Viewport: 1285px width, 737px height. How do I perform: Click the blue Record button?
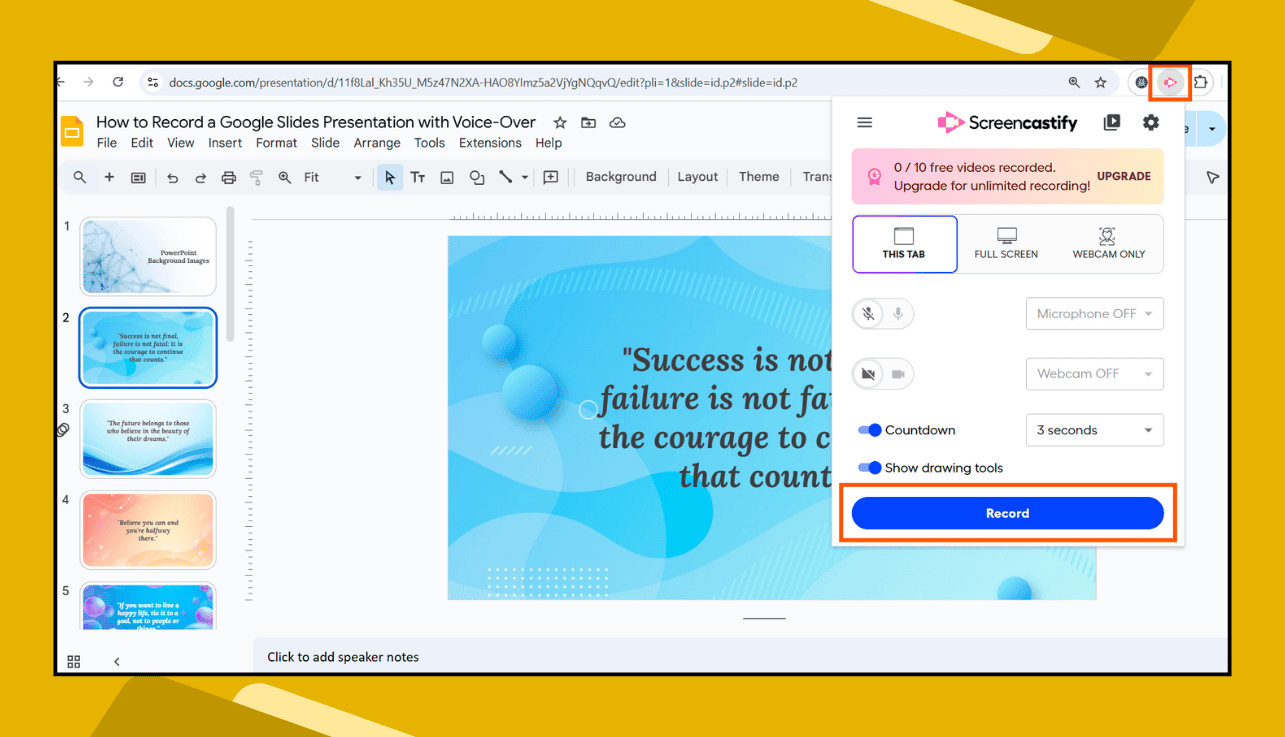tap(1007, 513)
